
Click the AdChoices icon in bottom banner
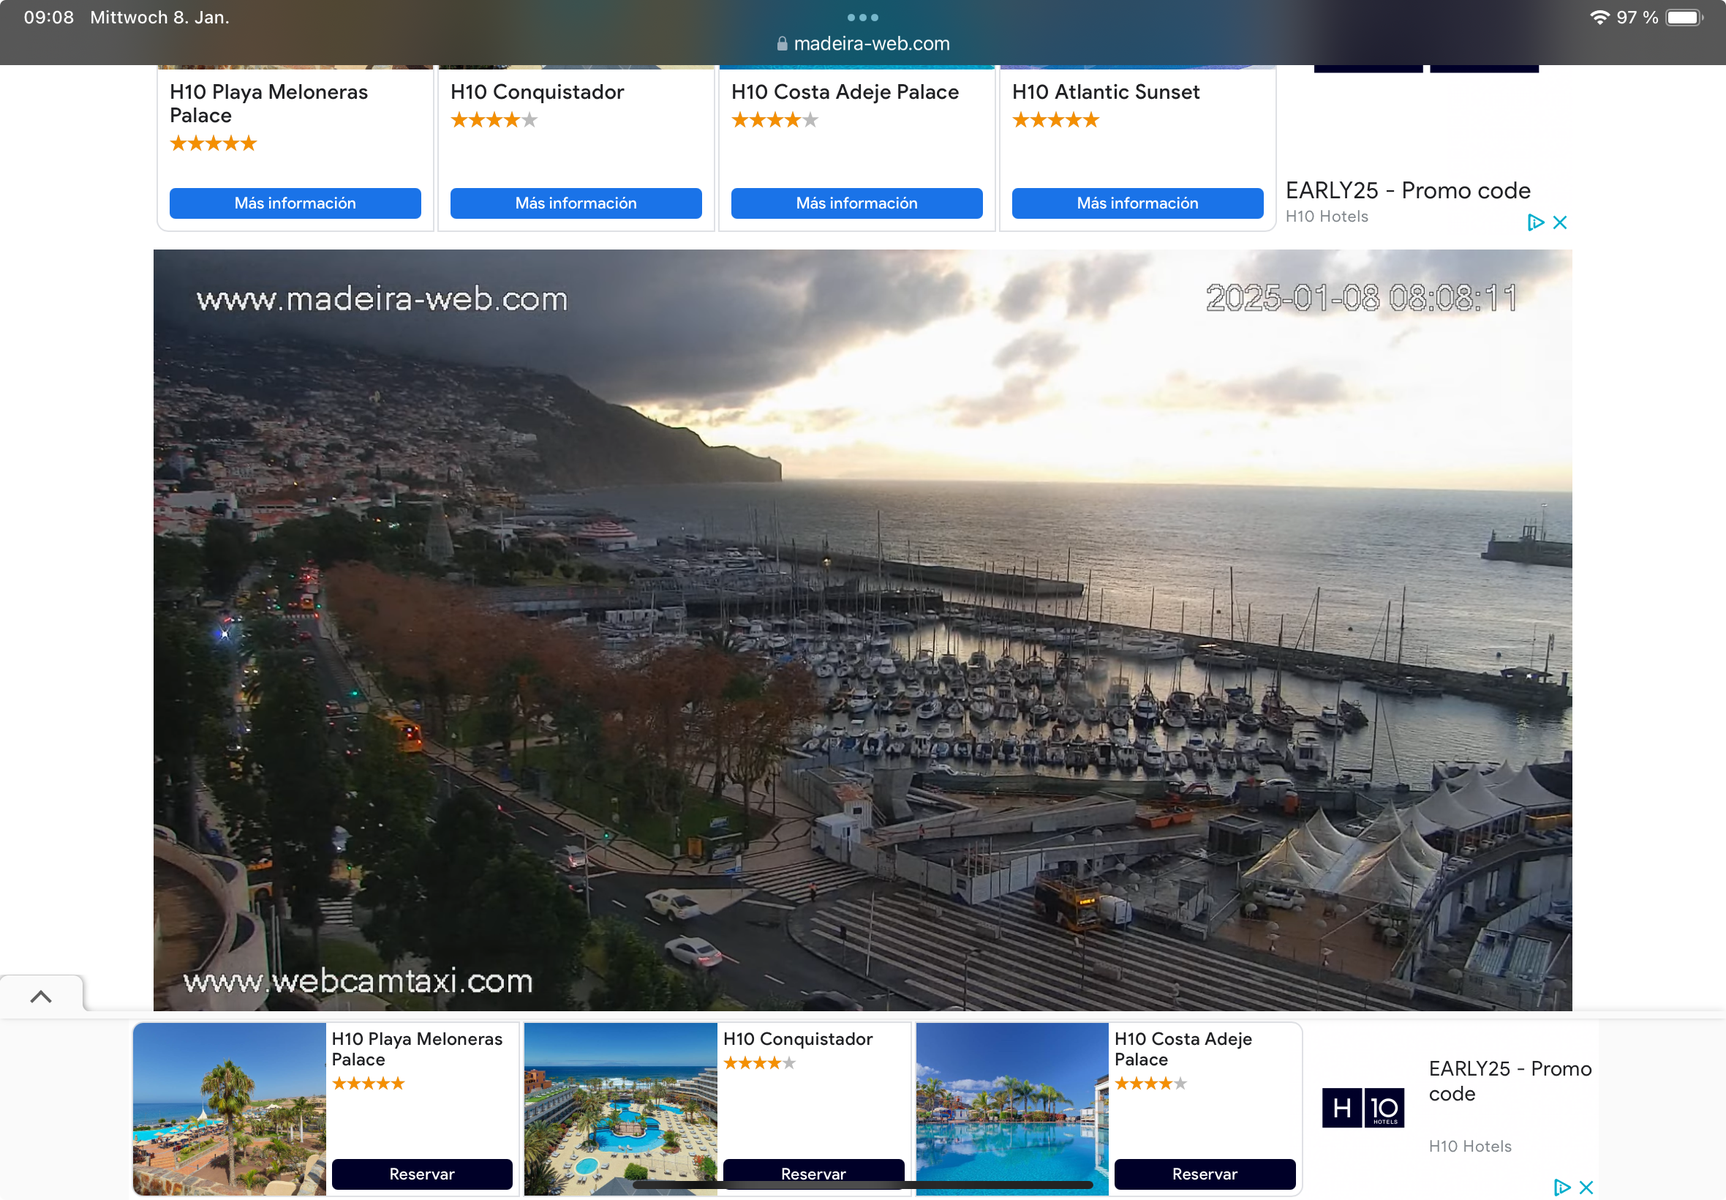pos(1562,1187)
